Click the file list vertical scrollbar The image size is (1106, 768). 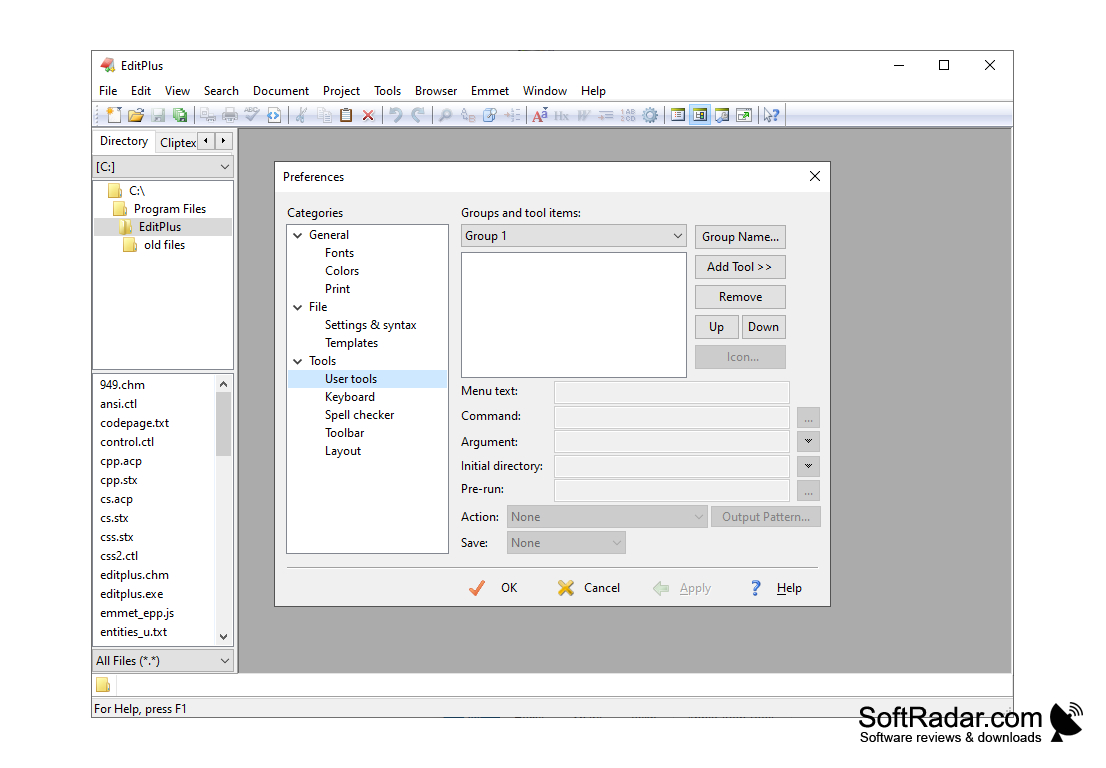[223, 510]
